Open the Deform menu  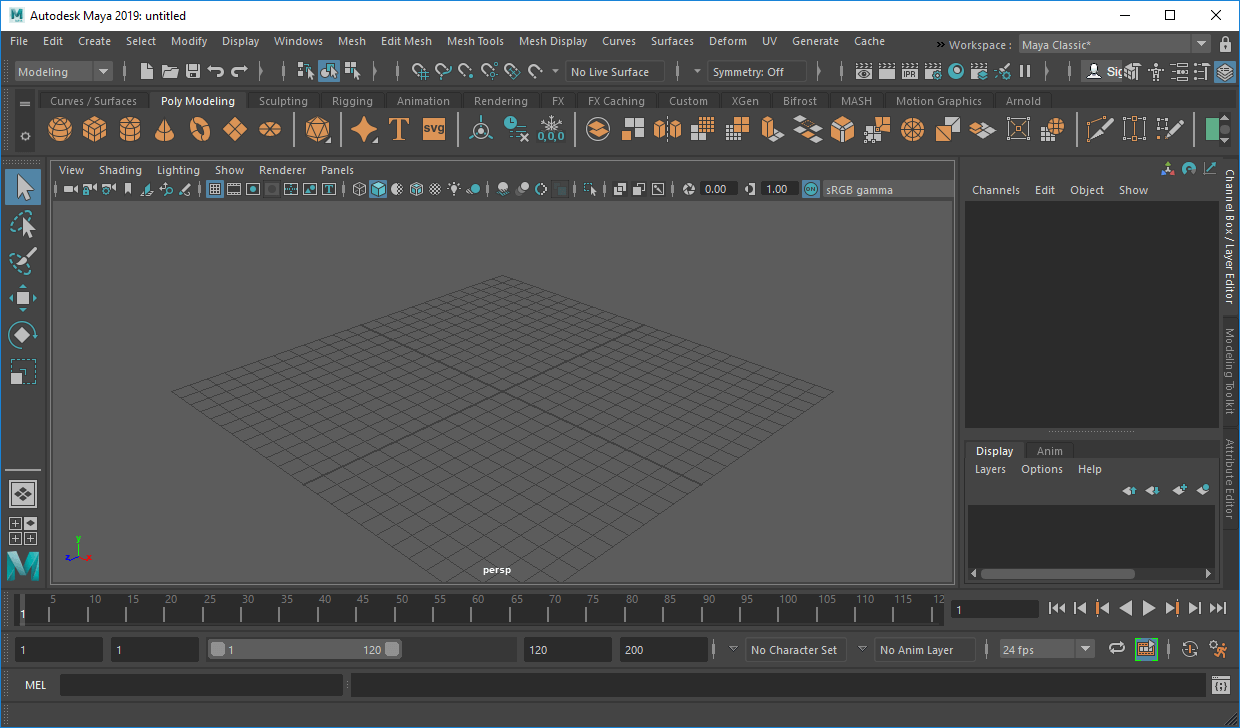click(x=728, y=41)
